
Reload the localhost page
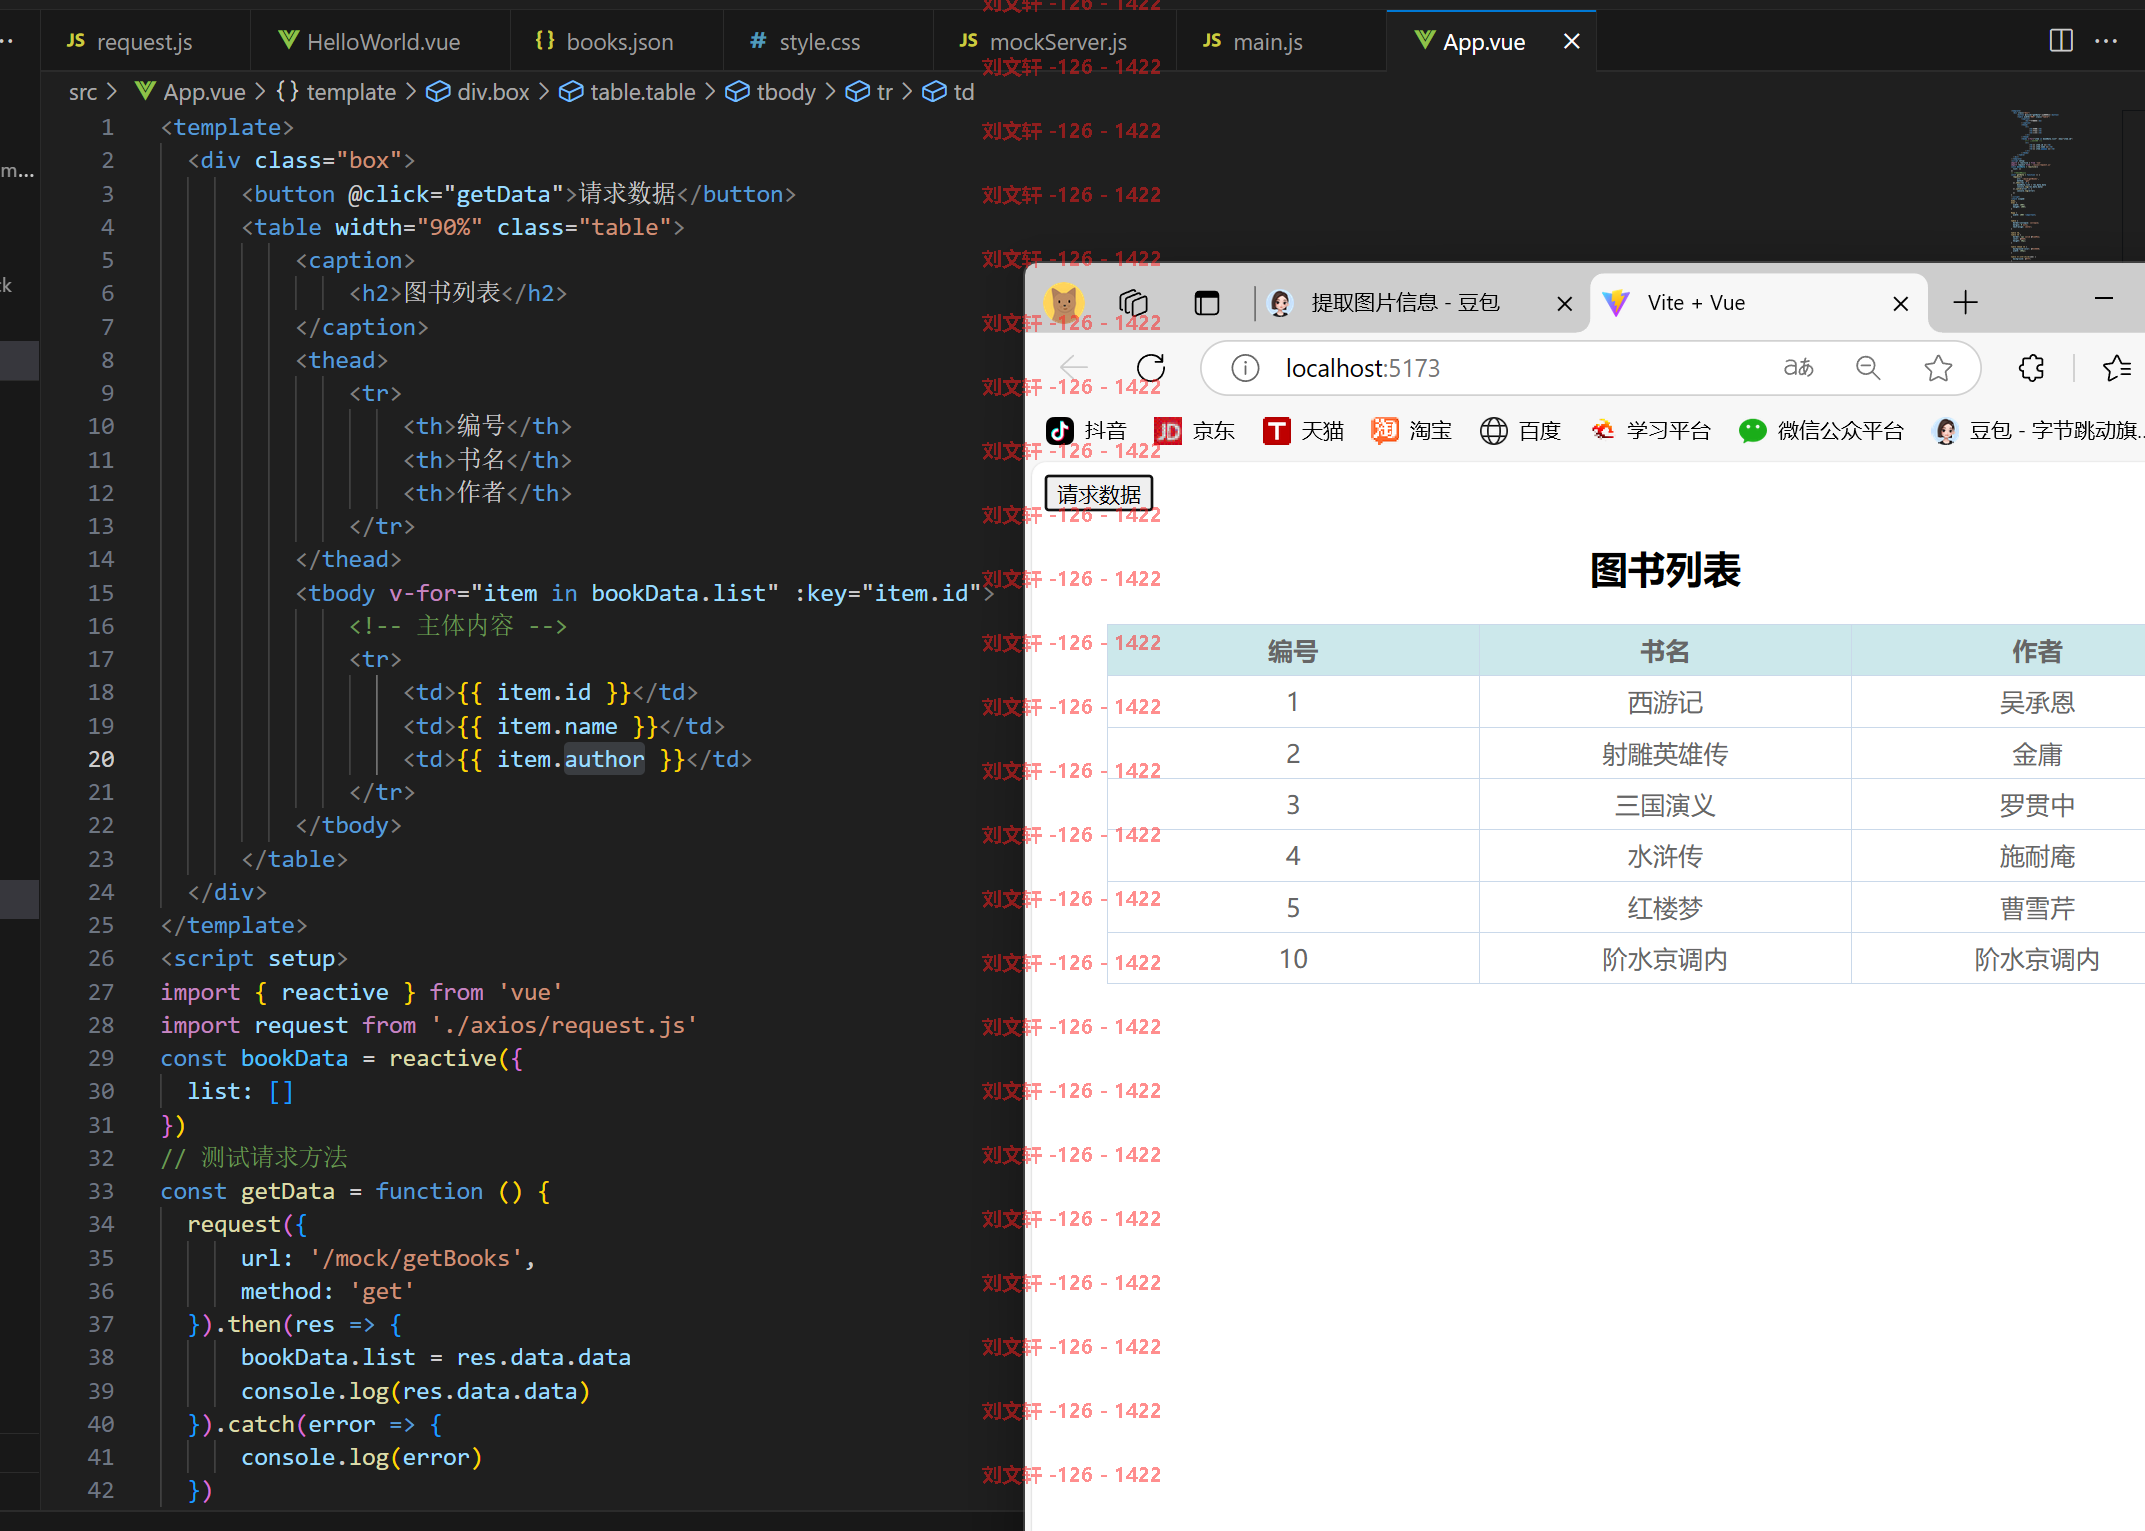coord(1151,368)
